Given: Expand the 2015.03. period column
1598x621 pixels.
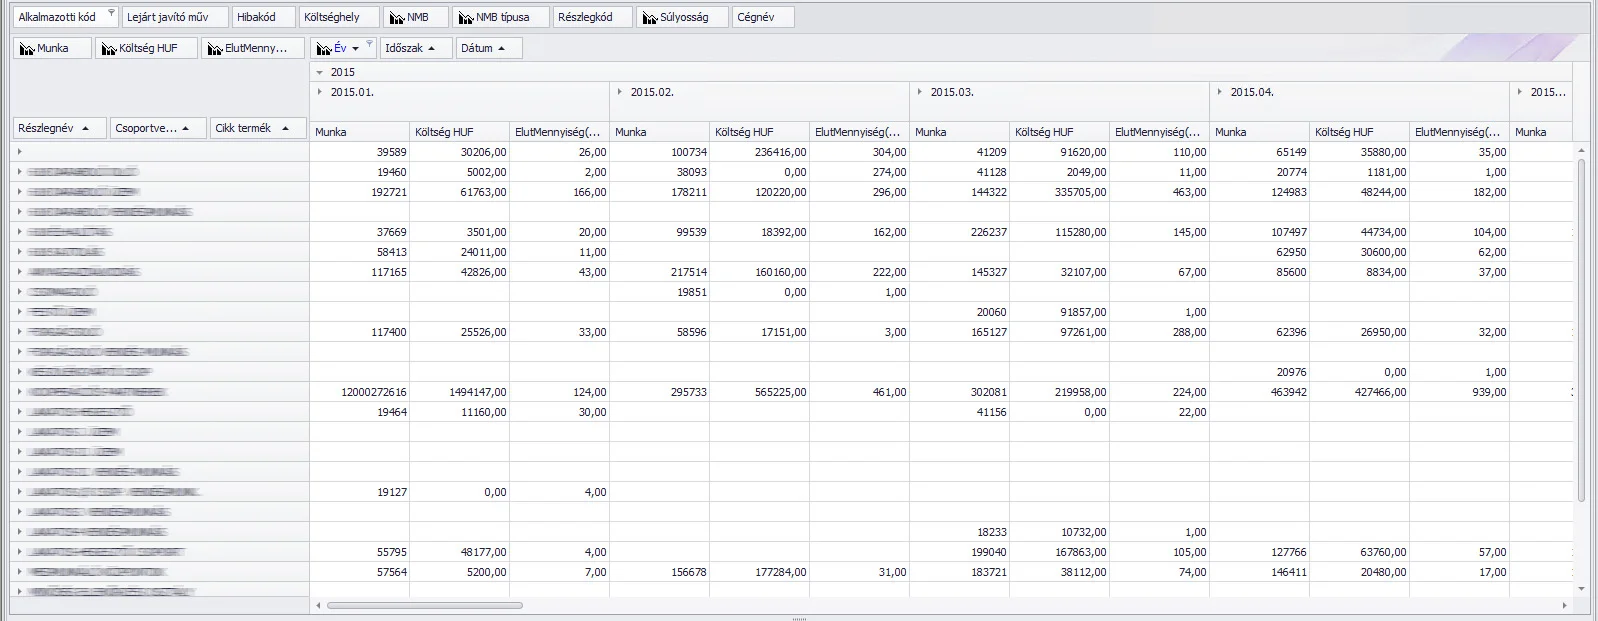Looking at the screenshot, I should [920, 92].
